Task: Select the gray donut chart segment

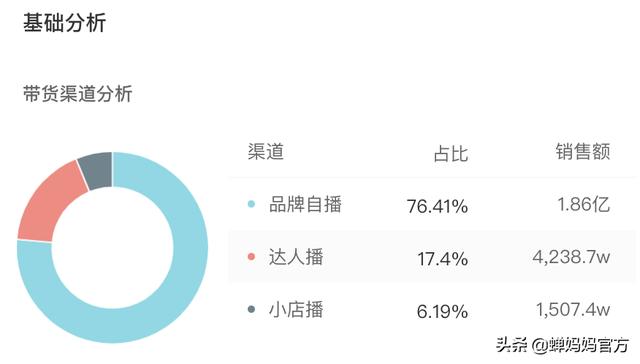Action: coord(97,169)
